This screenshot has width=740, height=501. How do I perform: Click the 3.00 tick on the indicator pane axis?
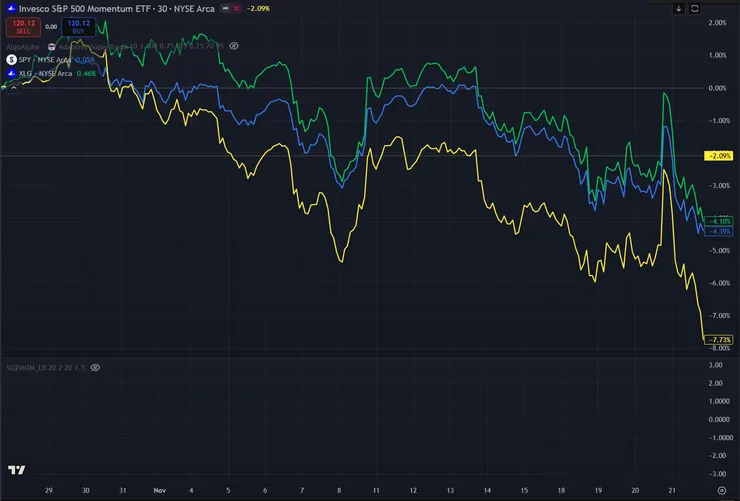coord(715,365)
